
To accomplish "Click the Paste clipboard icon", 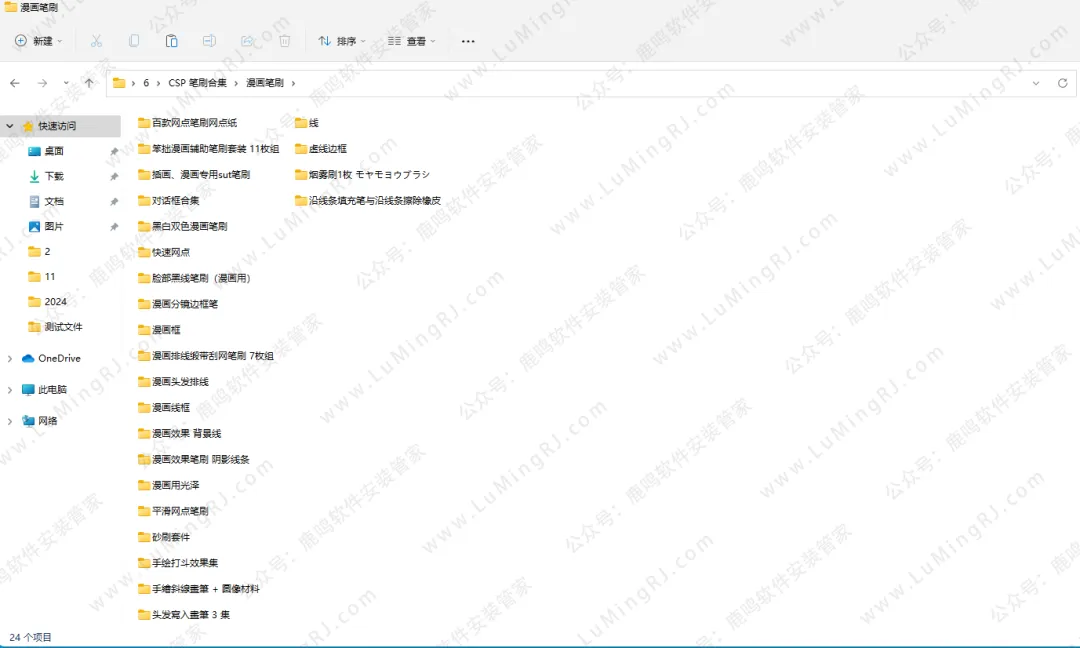I will 171,41.
